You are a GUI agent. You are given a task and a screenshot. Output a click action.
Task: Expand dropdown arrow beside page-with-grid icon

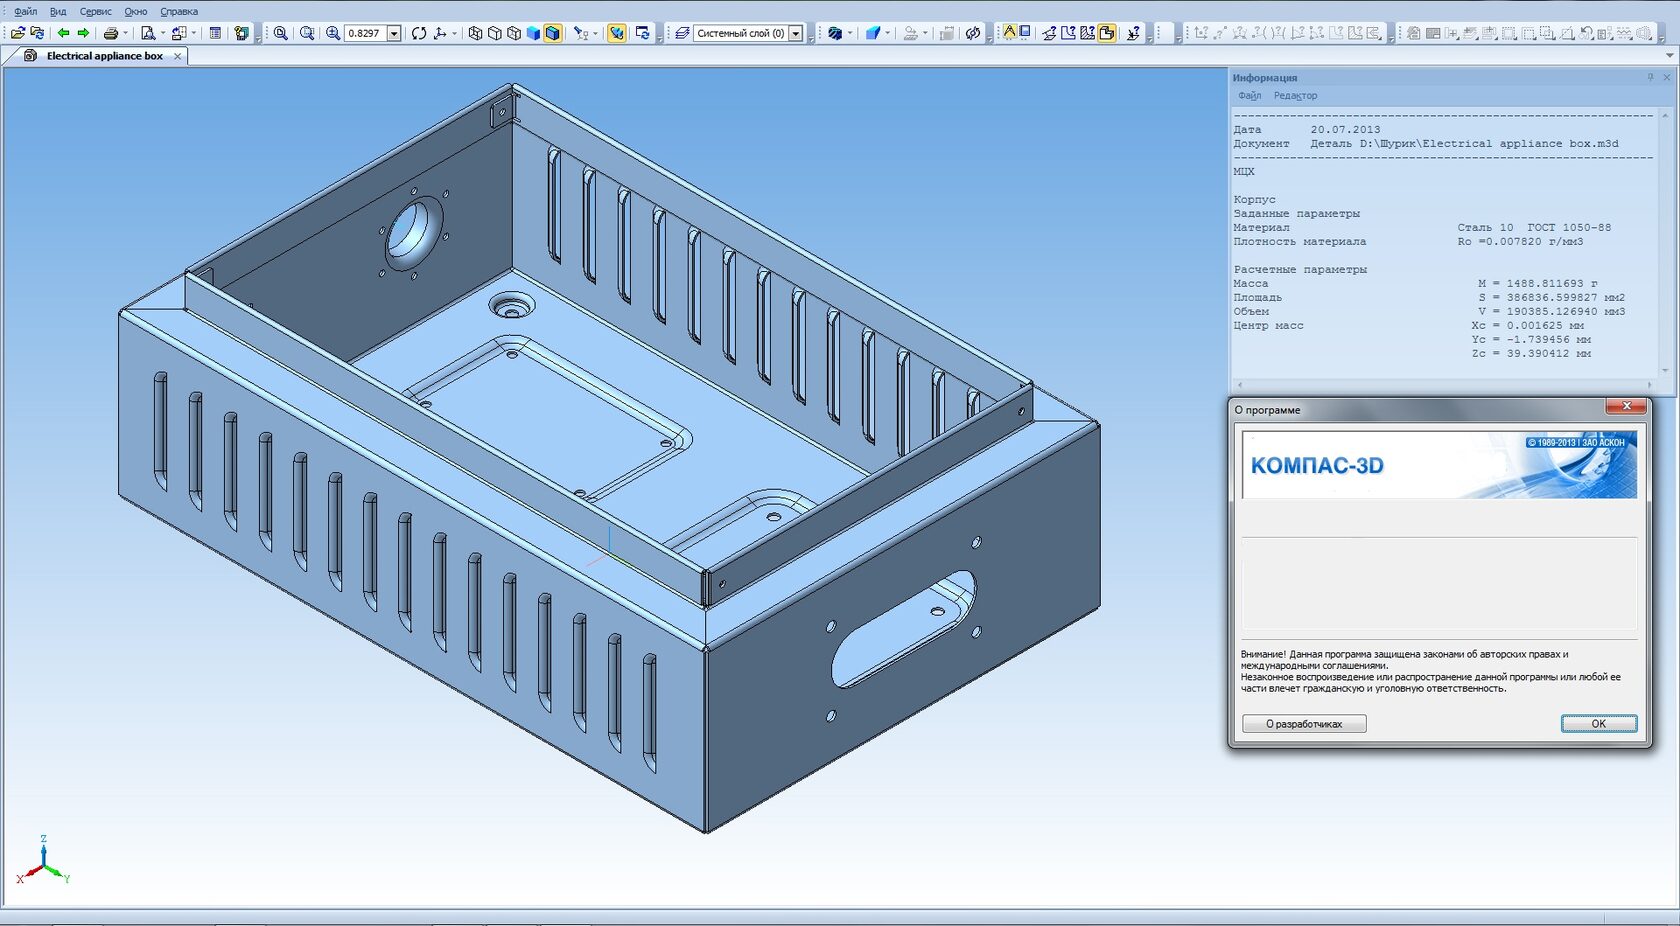(193, 33)
